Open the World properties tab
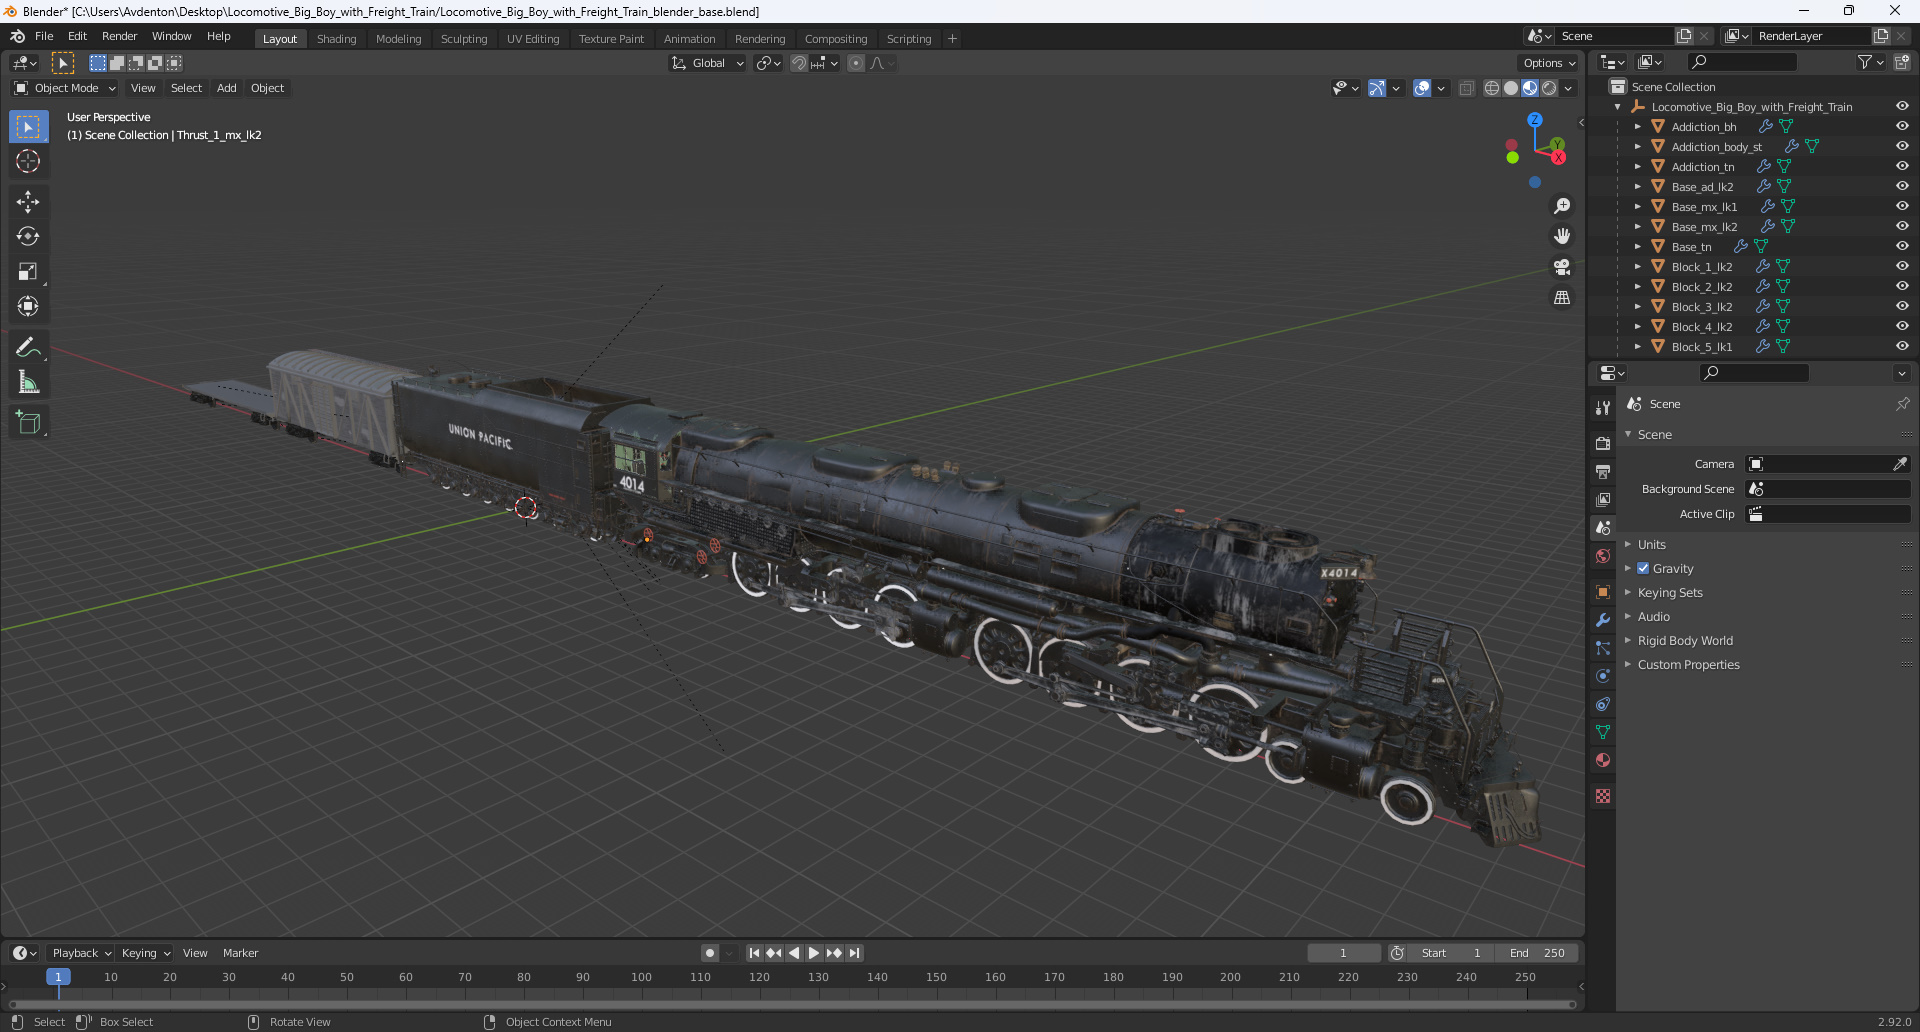This screenshot has width=1920, height=1032. (x=1603, y=556)
